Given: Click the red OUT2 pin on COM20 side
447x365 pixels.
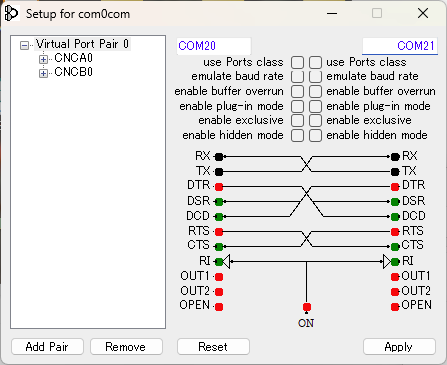Looking at the screenshot, I should click(219, 292).
